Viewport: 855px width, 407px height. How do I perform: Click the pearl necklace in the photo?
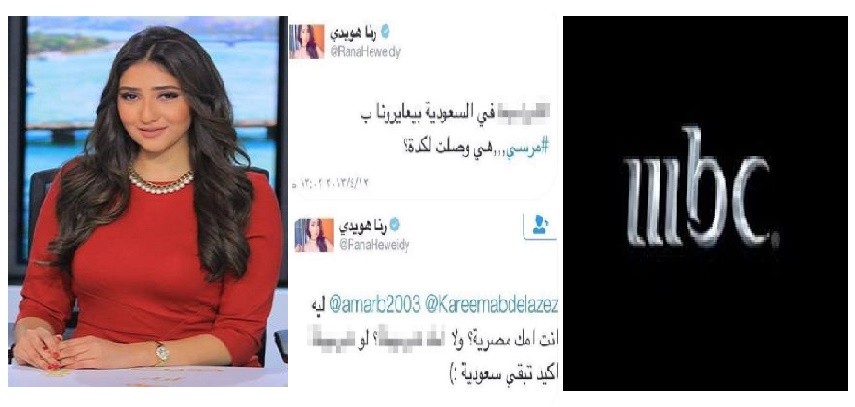(161, 182)
